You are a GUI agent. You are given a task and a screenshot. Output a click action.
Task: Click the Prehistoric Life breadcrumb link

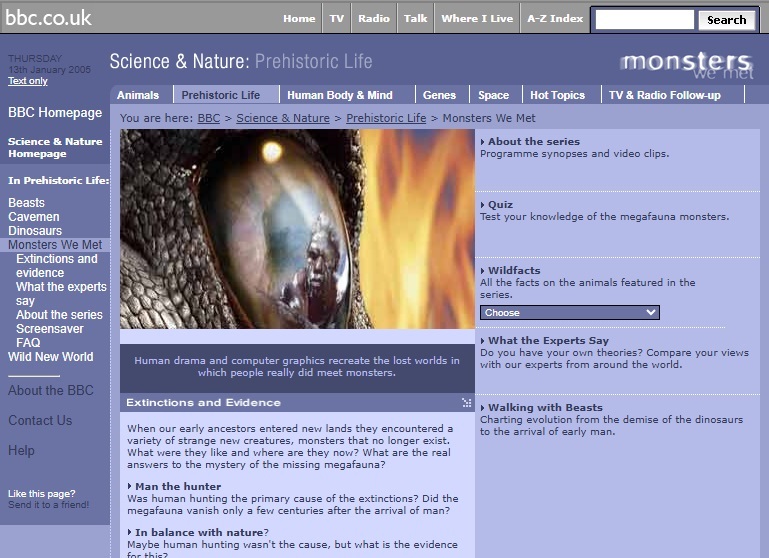(x=386, y=118)
